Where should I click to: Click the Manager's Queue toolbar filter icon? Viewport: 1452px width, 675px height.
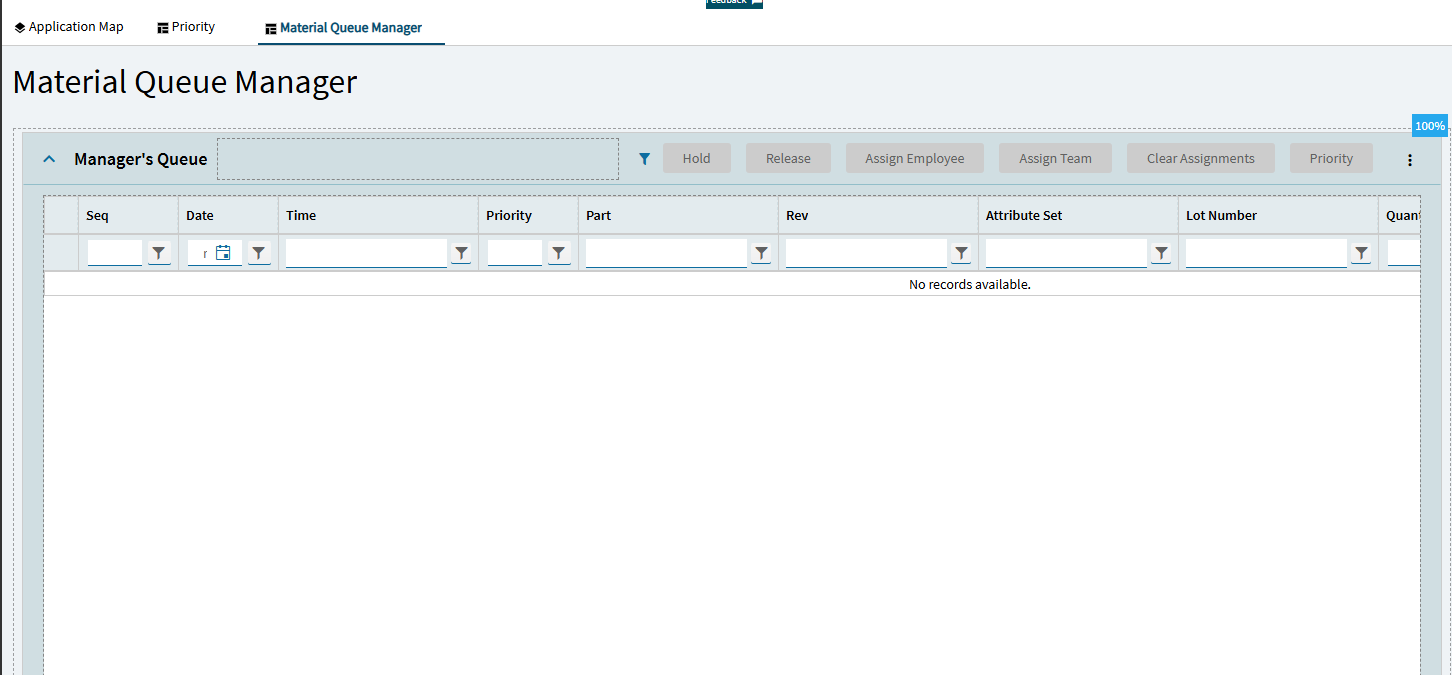645,159
